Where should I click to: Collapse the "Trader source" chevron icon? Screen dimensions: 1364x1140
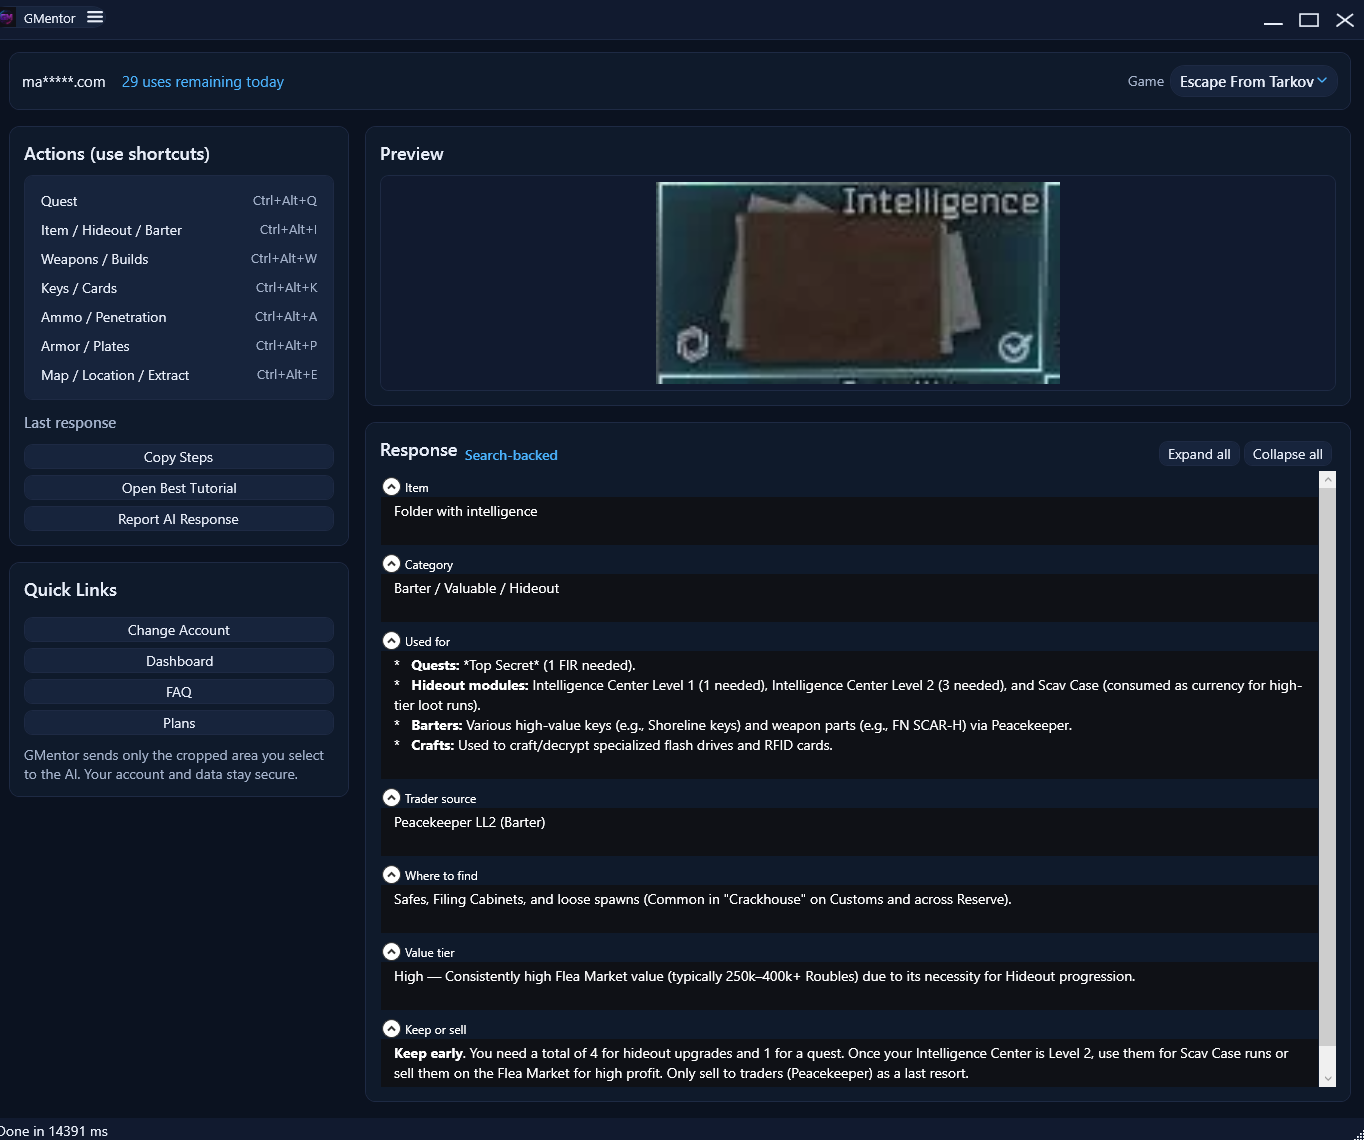pos(391,797)
